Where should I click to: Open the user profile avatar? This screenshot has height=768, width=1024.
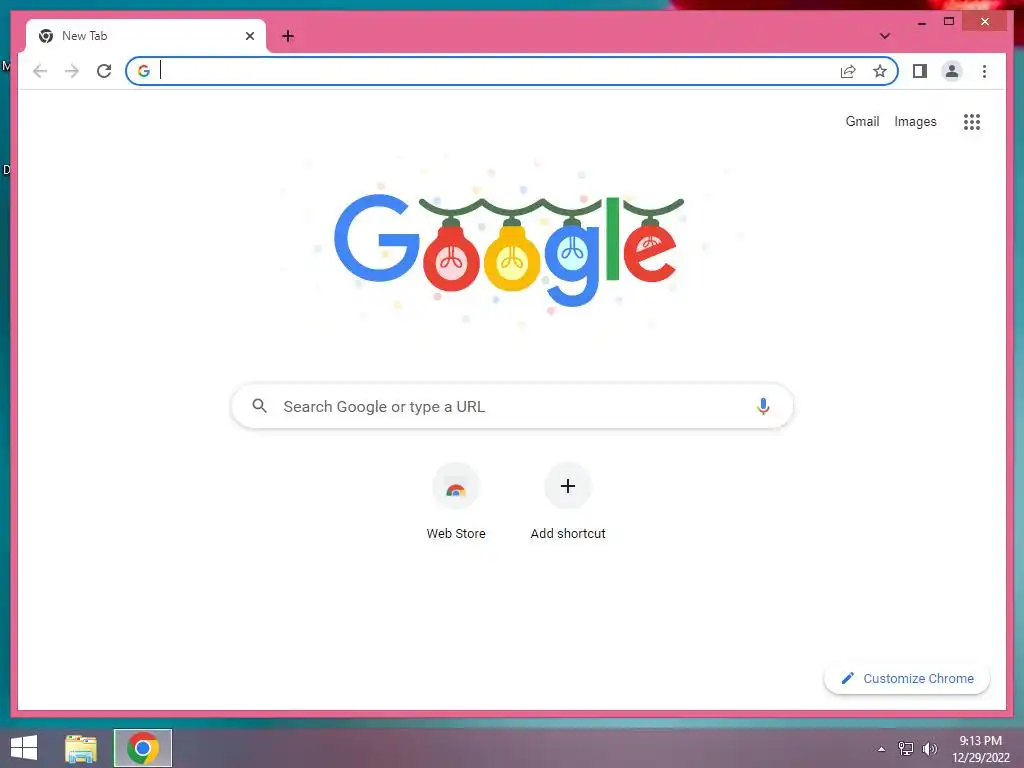[x=952, y=71]
